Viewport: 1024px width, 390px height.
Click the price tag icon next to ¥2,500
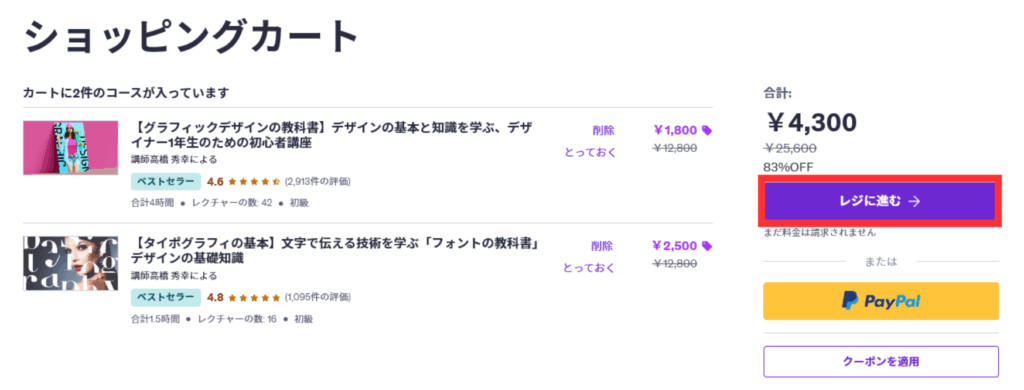[707, 246]
